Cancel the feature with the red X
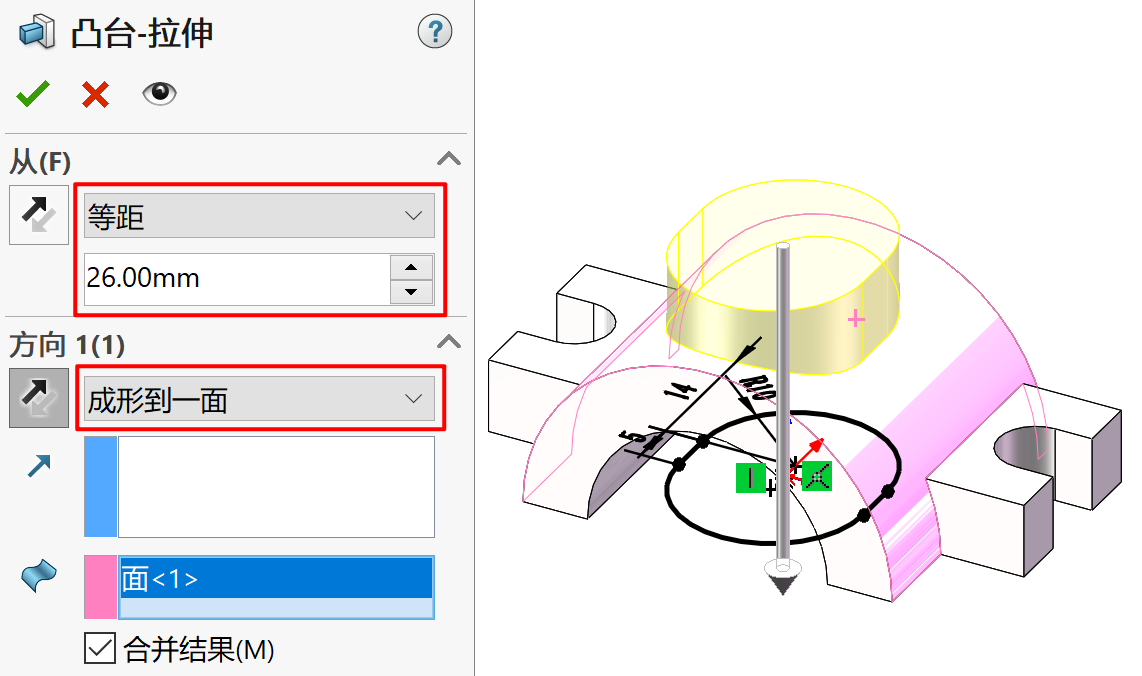 (x=95, y=95)
